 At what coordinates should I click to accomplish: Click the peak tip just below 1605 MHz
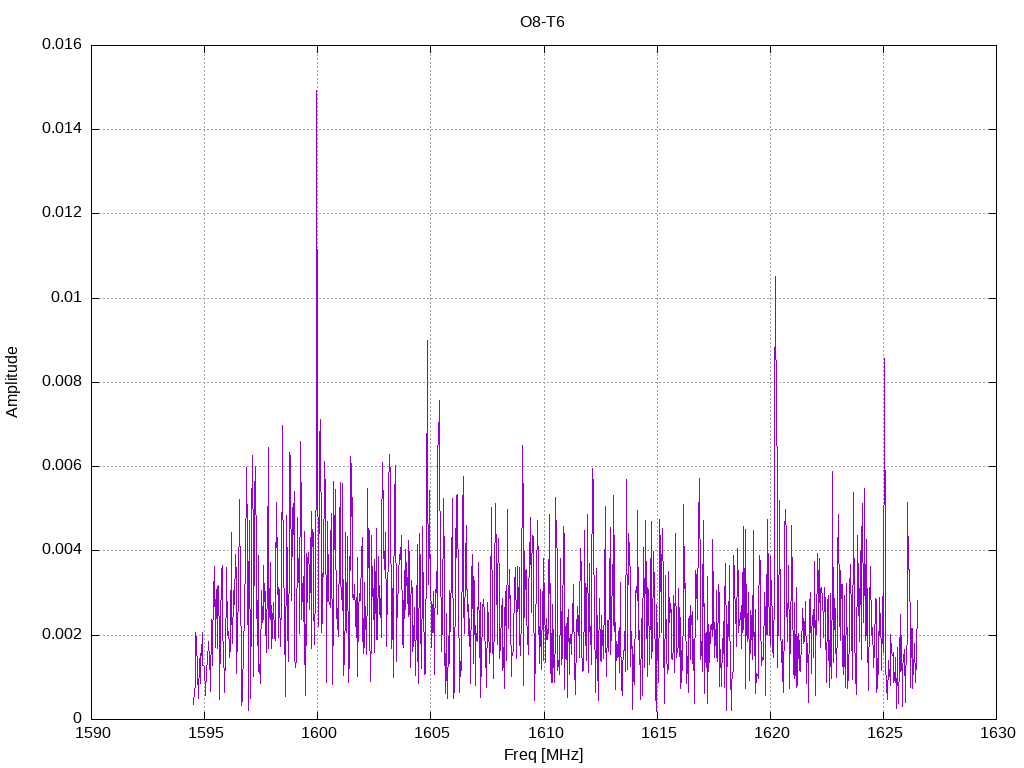(x=428, y=341)
